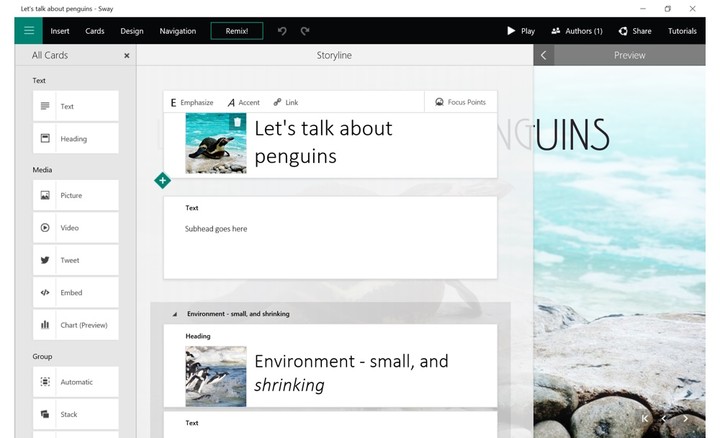The image size is (720, 438).
Task: Add a card with green plus button
Action: coord(163,180)
